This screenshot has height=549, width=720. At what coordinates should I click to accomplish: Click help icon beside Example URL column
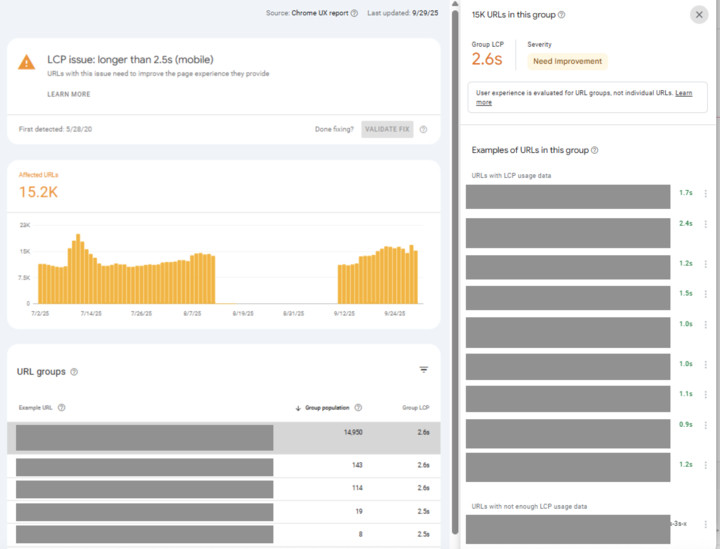pos(62,408)
